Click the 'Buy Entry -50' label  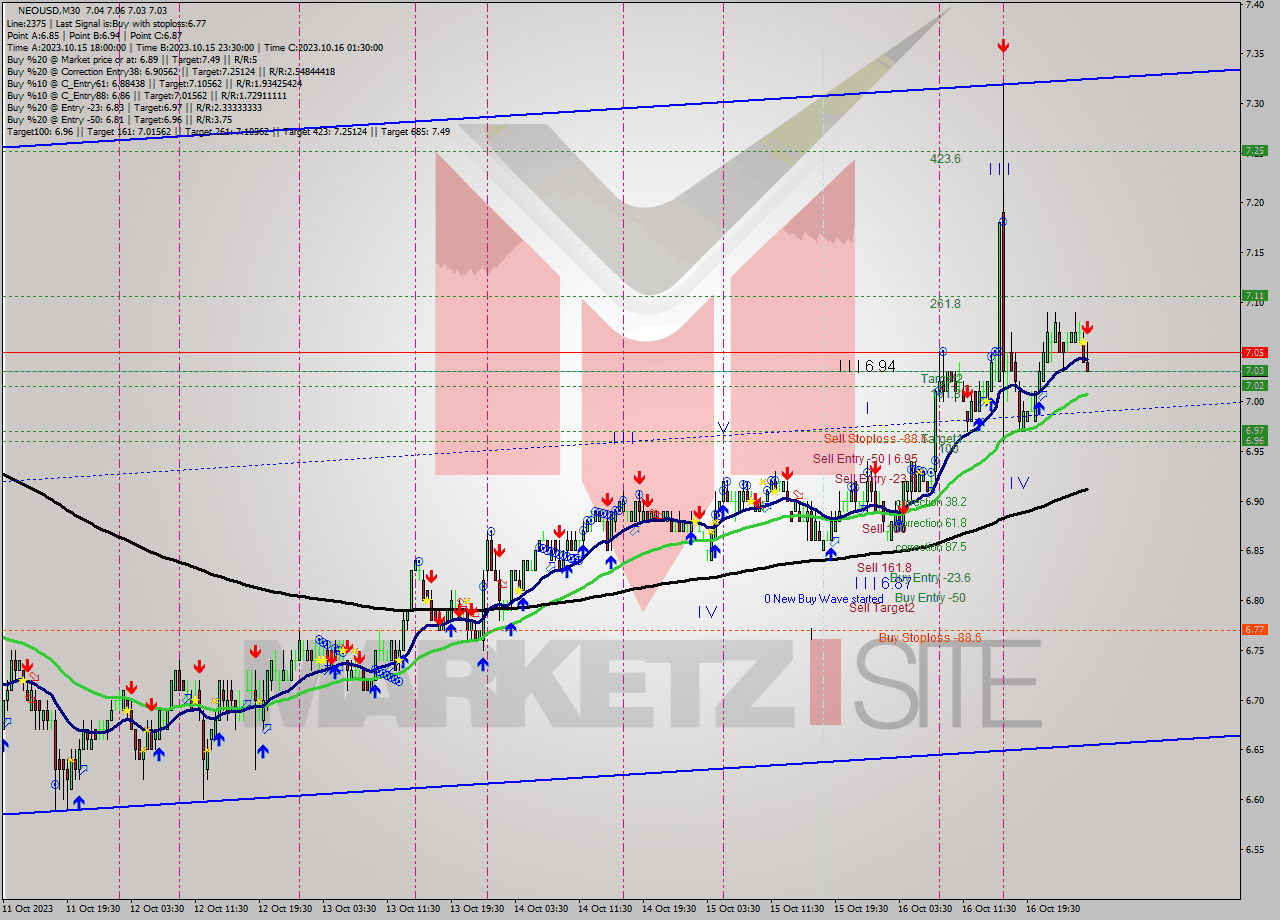coord(930,598)
